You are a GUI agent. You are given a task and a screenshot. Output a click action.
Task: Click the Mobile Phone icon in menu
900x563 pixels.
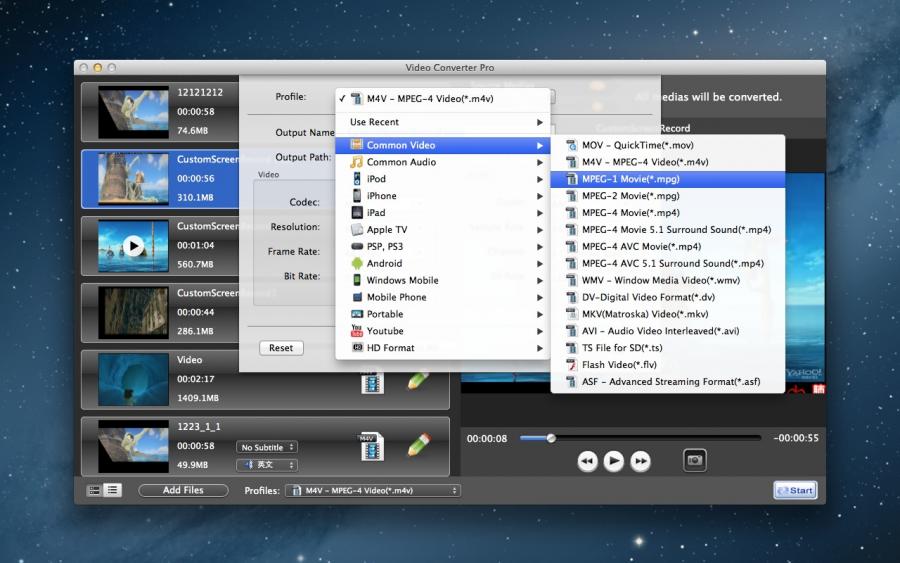(x=356, y=297)
